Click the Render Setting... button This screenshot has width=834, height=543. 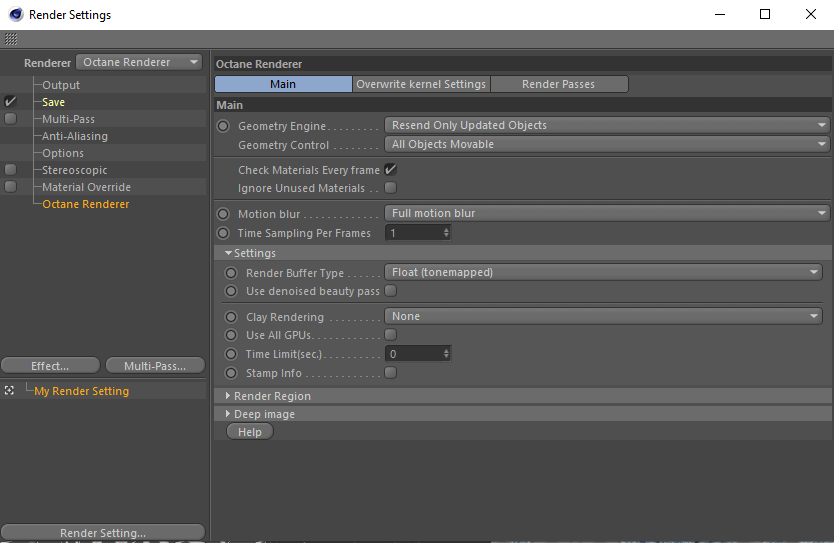(103, 532)
